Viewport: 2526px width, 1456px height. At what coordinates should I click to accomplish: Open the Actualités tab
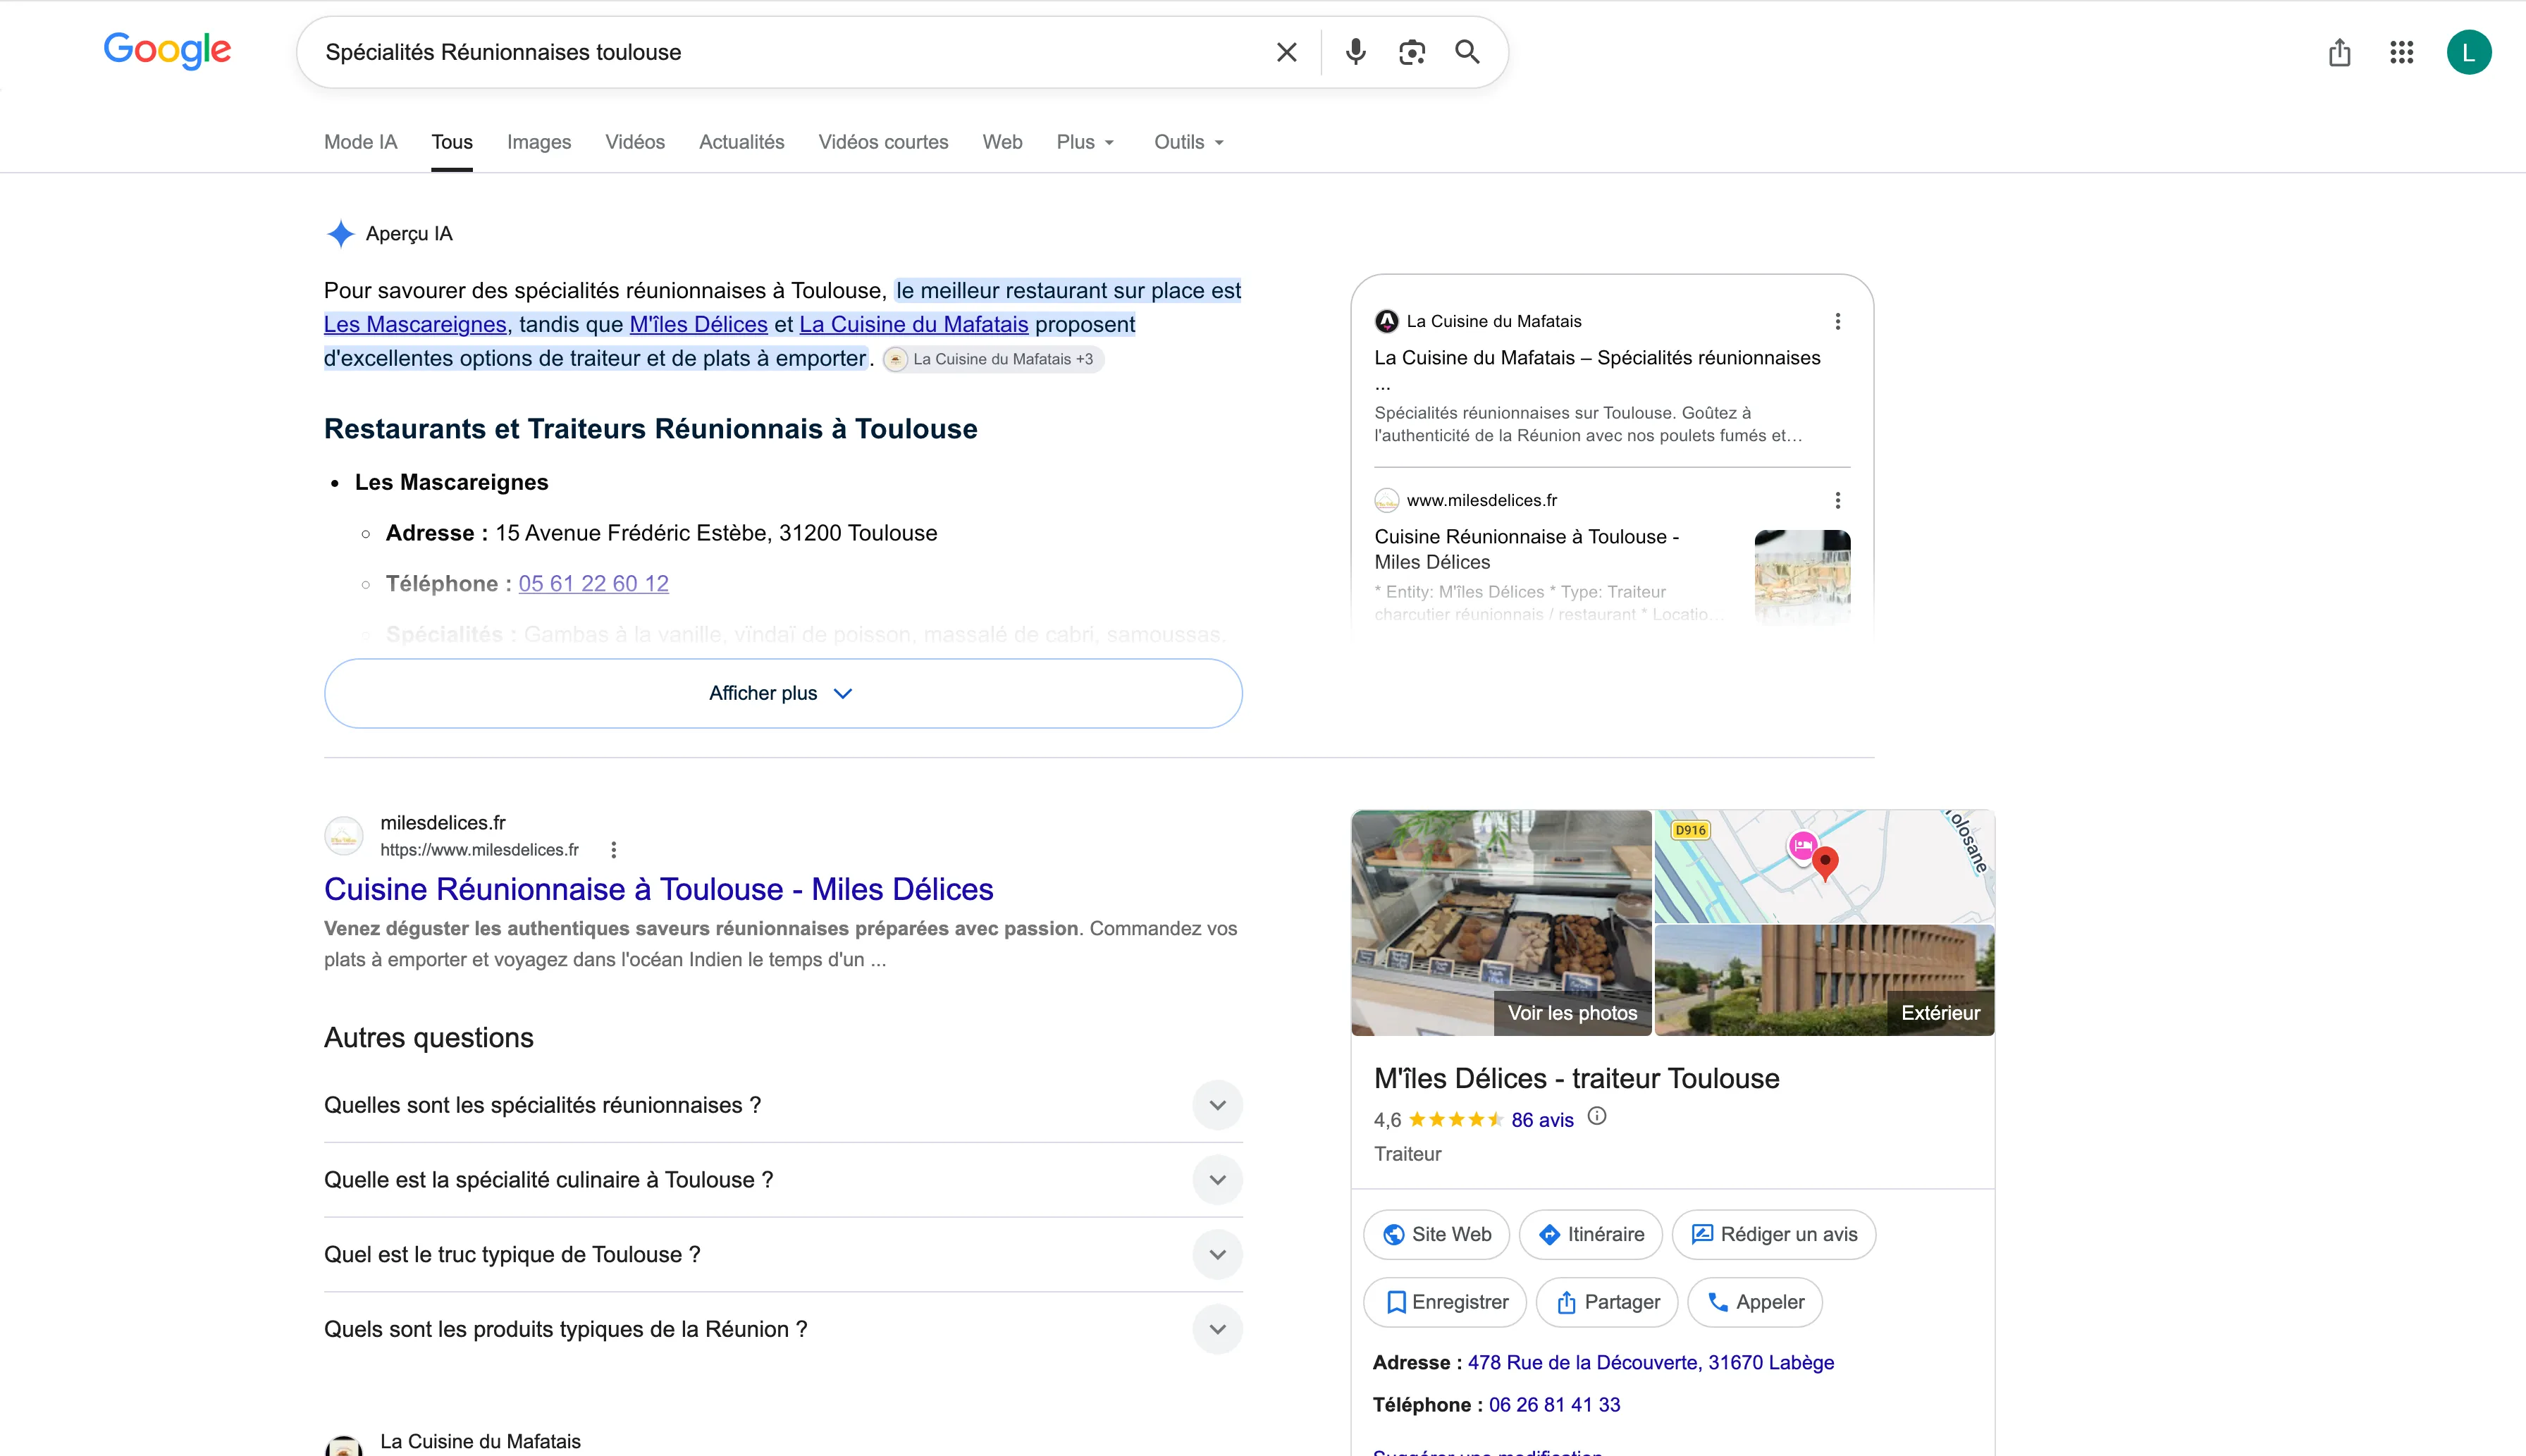pyautogui.click(x=741, y=142)
